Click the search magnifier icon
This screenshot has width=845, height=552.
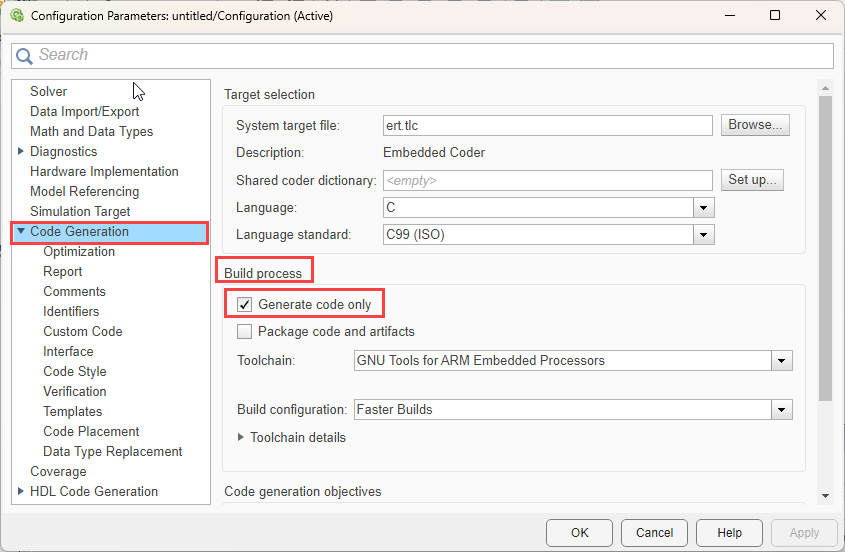(24, 56)
